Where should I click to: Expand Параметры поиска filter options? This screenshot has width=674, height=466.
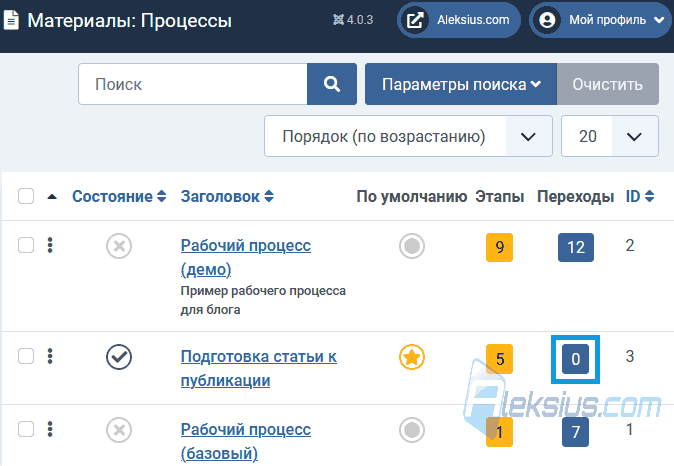[x=461, y=84]
